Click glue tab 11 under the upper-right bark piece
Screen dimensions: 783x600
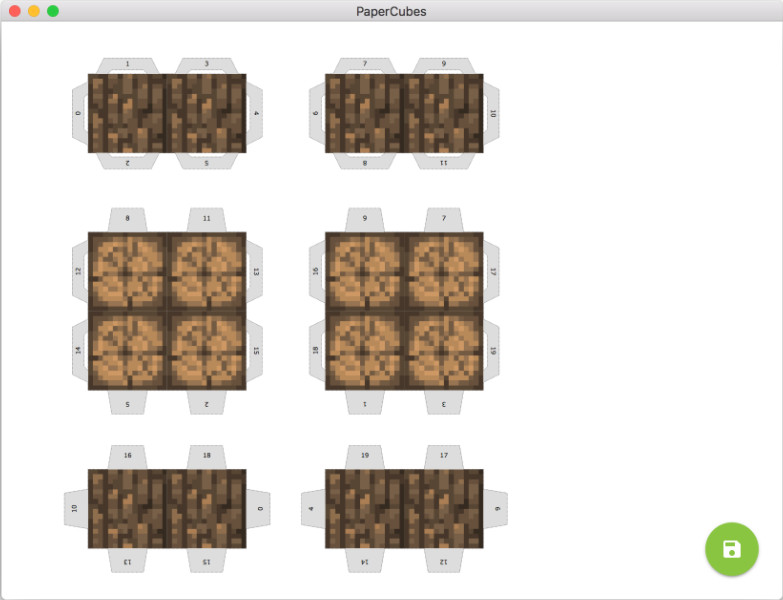click(443, 161)
